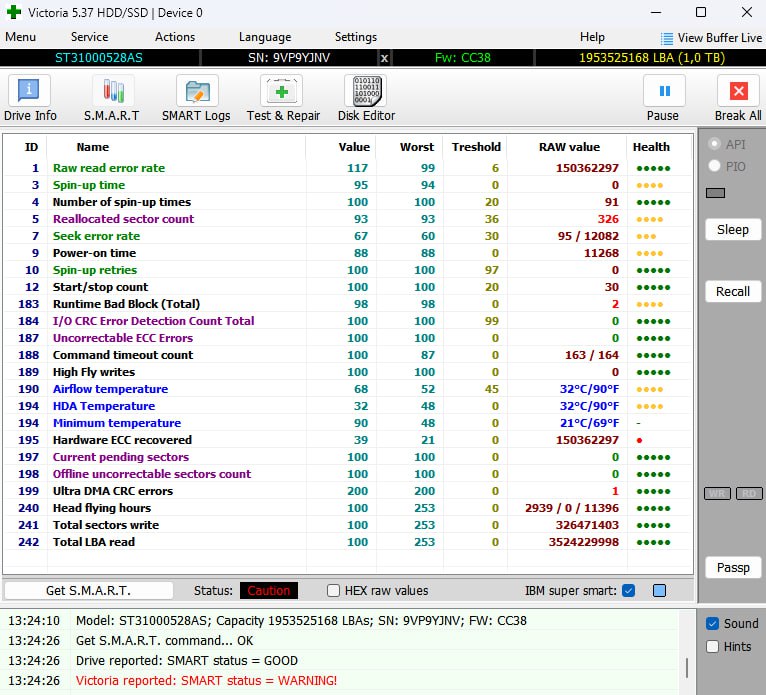Image resolution: width=766 pixels, height=695 pixels.
Task: Toggle the IBM super smart checkbox
Action: point(628,590)
